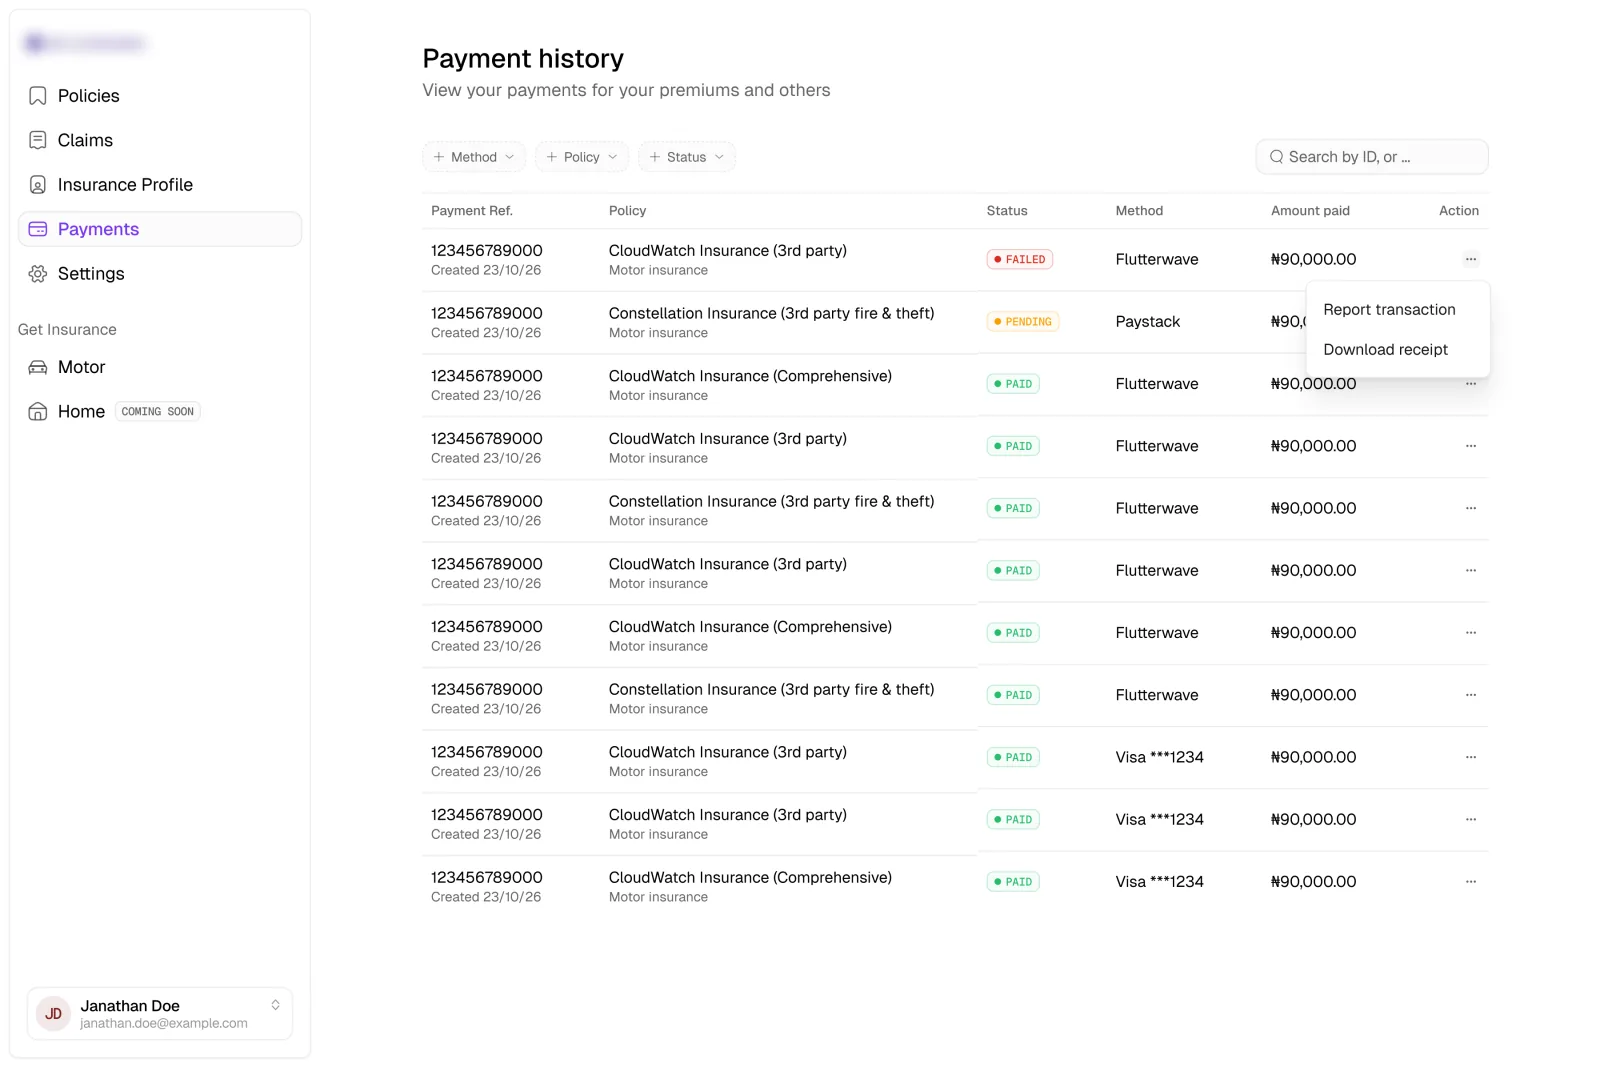Choose Motor under Get Insurance
This screenshot has width=1600, height=1067.
tap(160, 367)
